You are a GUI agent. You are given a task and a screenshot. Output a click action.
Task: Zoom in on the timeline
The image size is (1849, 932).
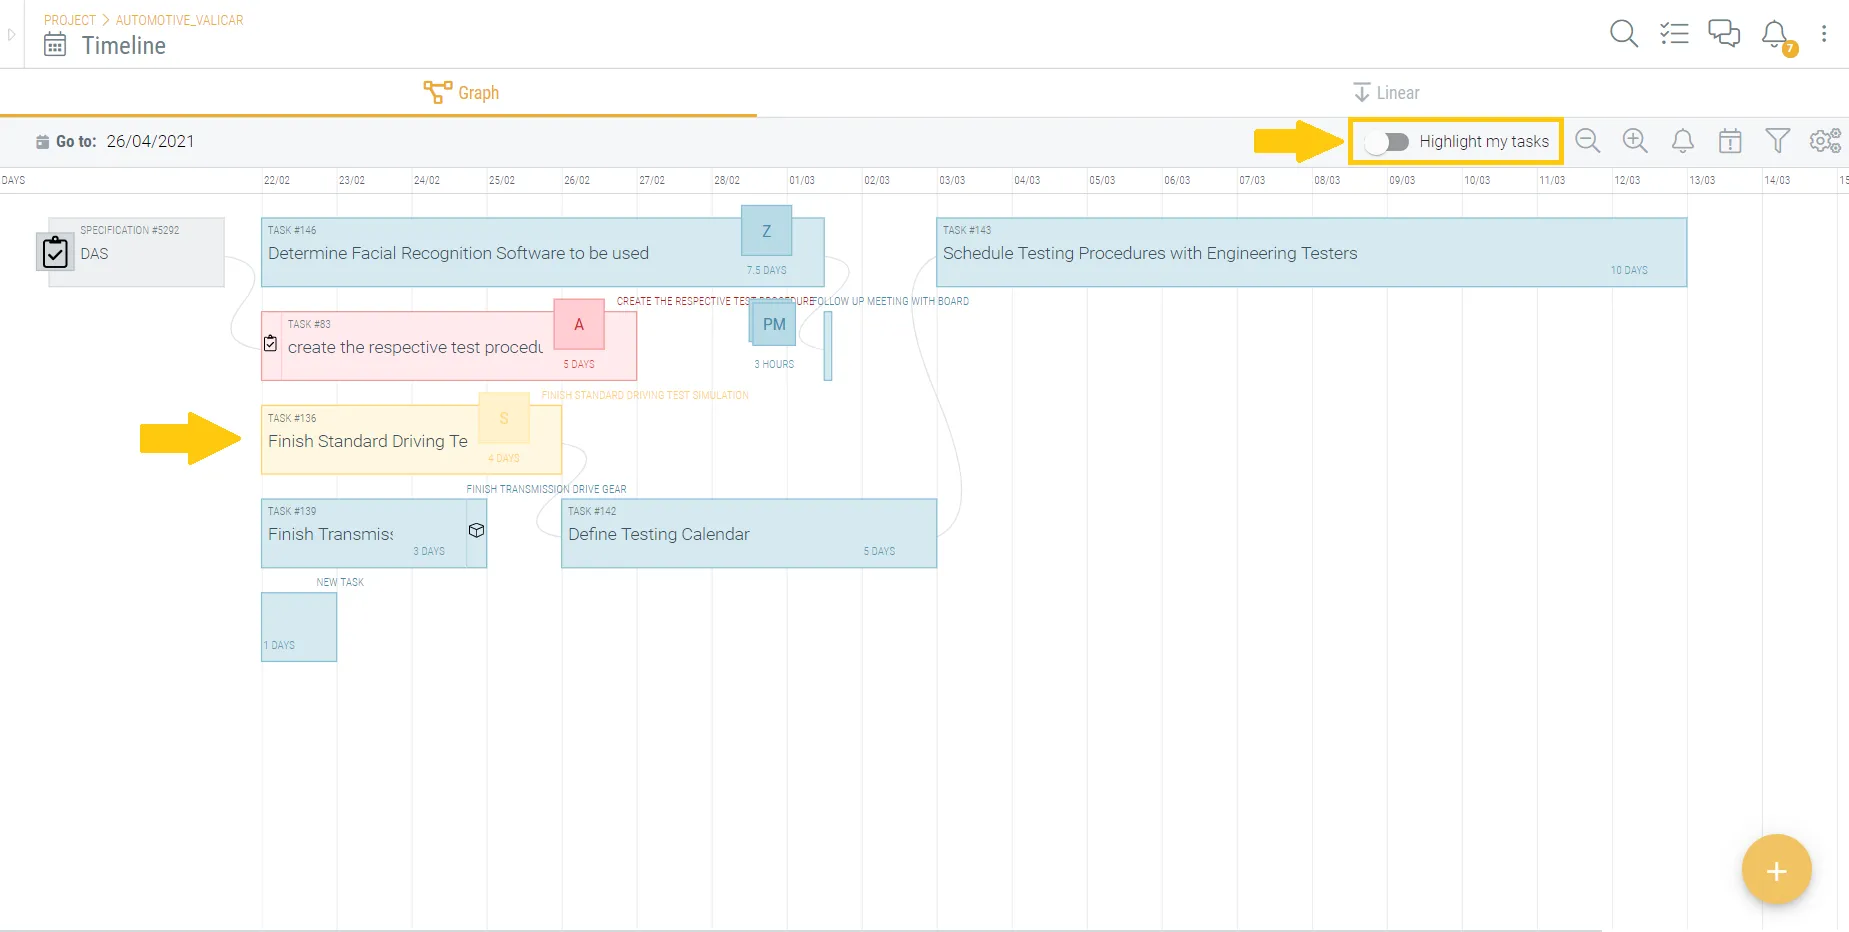click(1635, 141)
